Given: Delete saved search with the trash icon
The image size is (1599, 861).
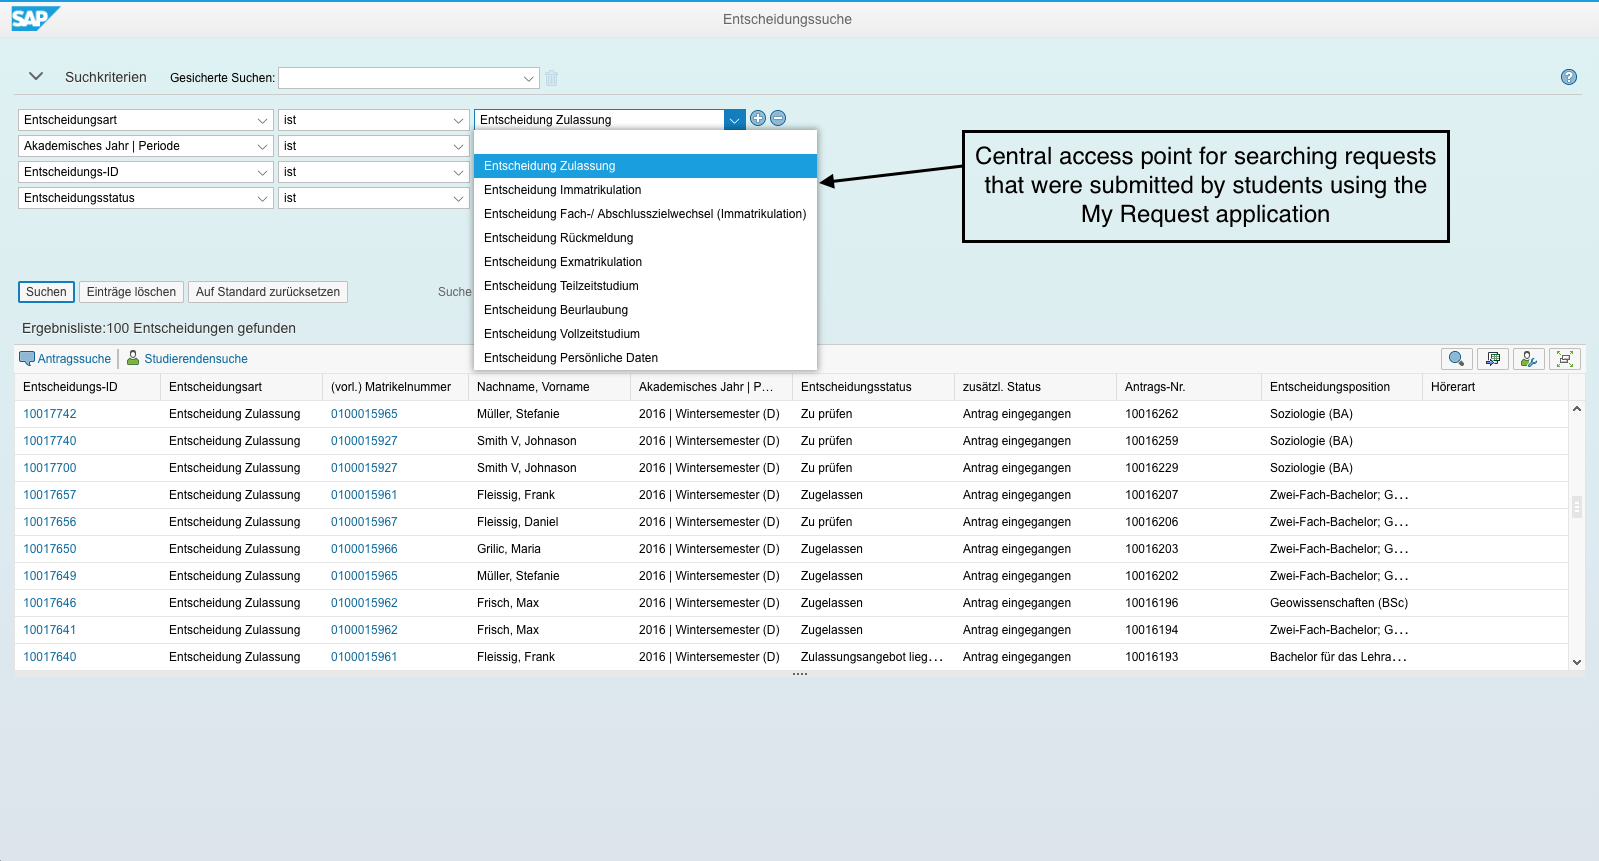Looking at the screenshot, I should coord(552,78).
